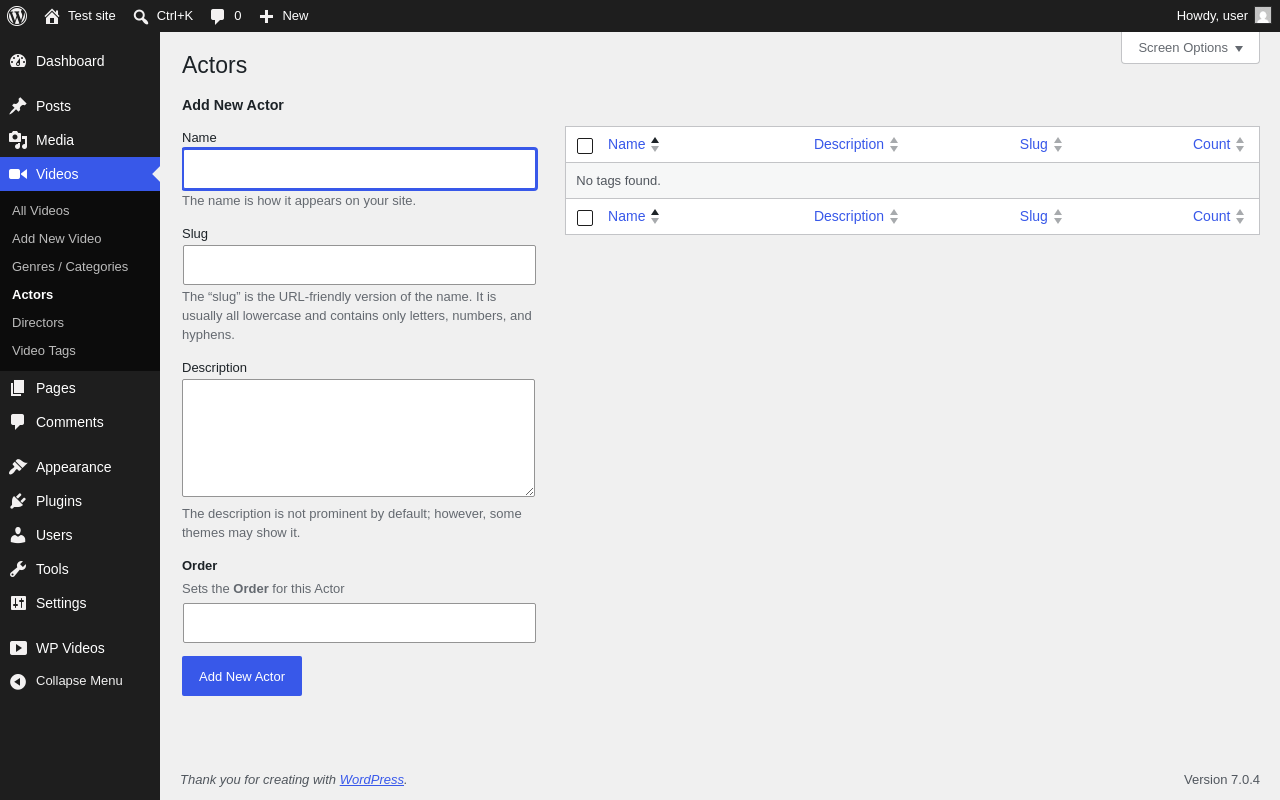This screenshot has height=800, width=1280.
Task: Open the WordPress logo menu
Action: tap(17, 16)
